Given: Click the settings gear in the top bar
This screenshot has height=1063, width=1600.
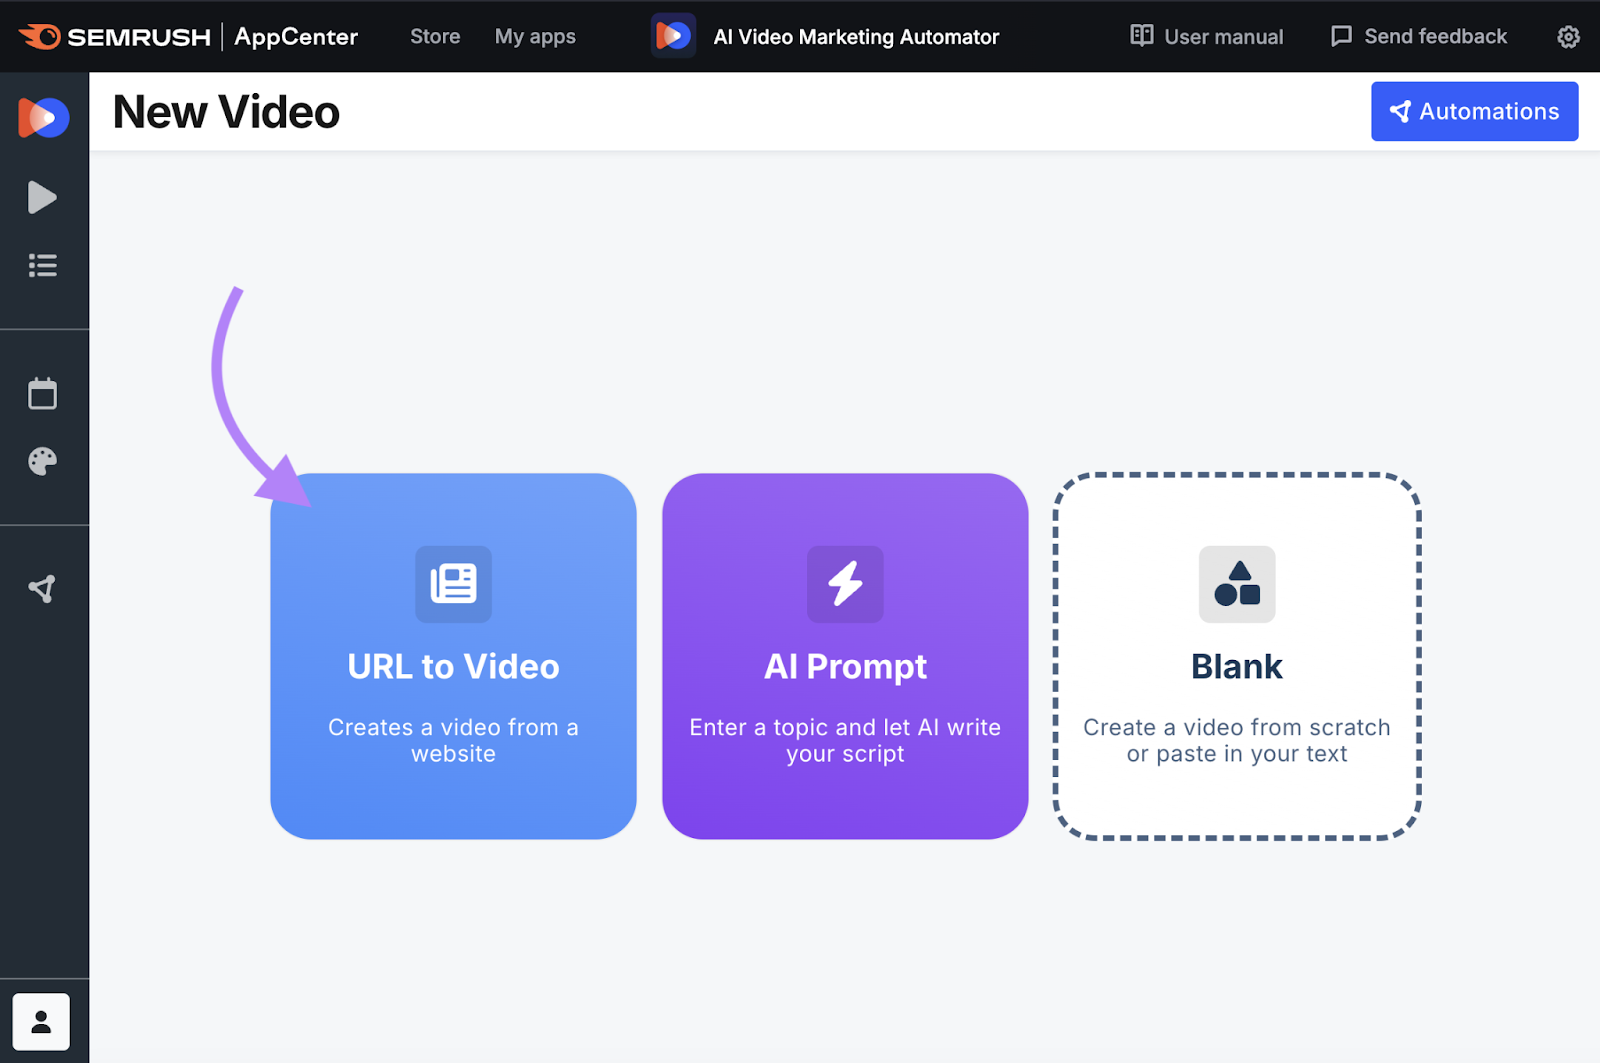Looking at the screenshot, I should click(1568, 37).
